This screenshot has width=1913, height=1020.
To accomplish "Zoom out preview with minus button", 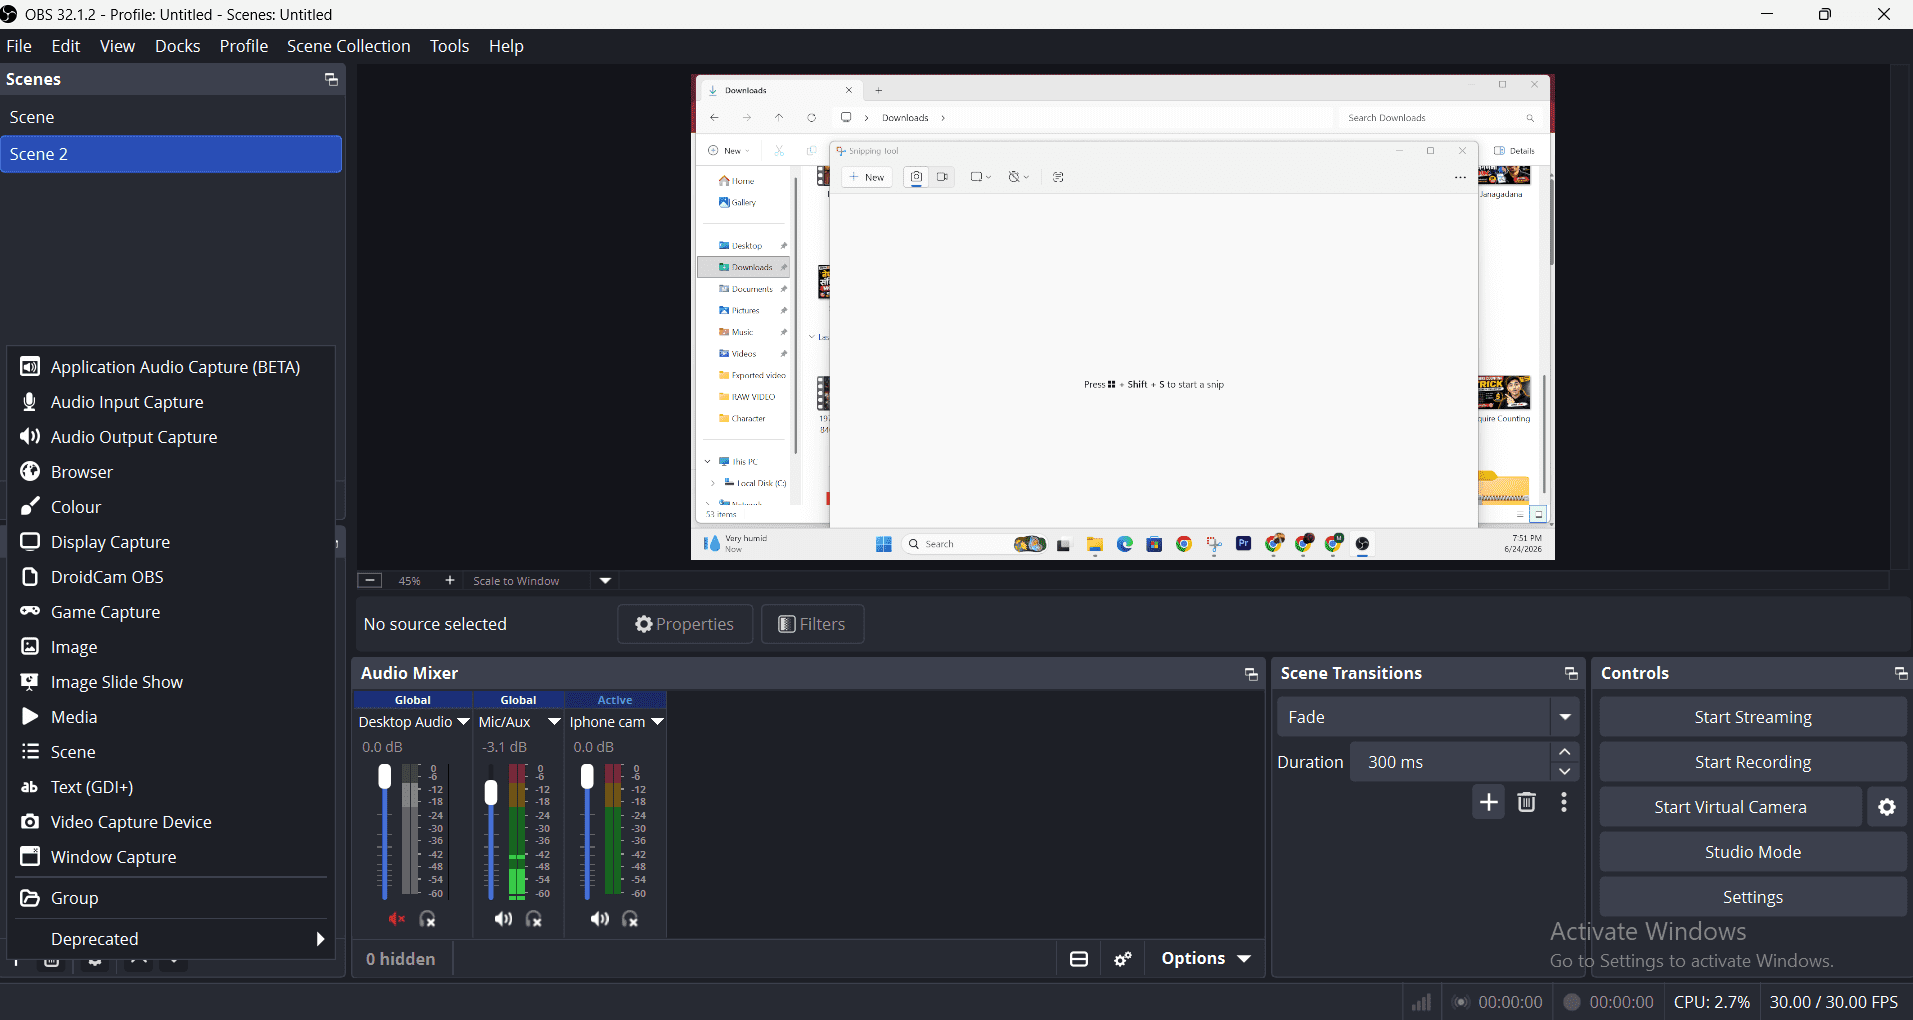I will click(x=370, y=580).
